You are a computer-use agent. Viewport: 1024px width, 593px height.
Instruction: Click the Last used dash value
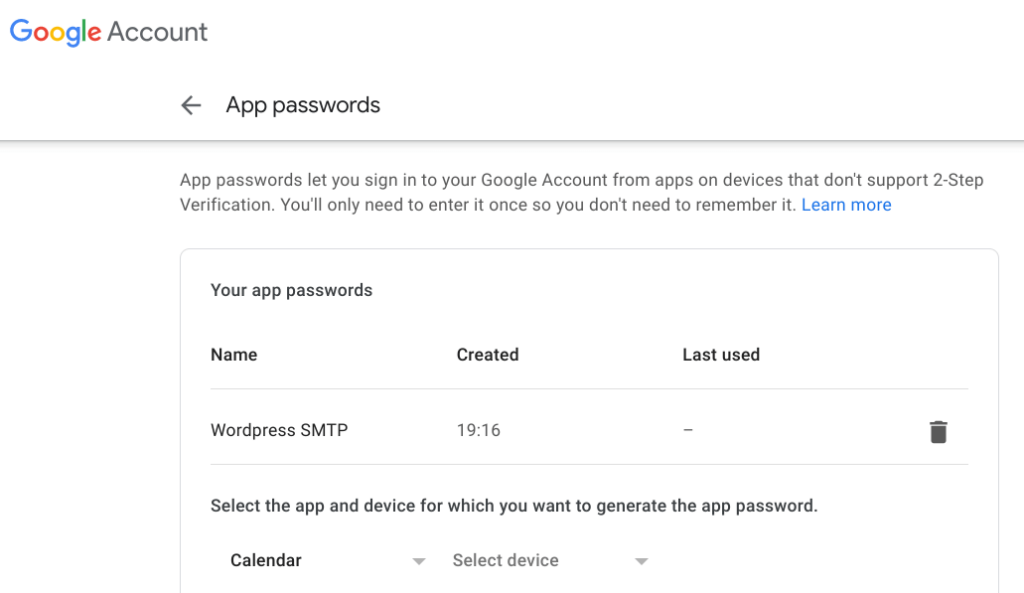[688, 431]
